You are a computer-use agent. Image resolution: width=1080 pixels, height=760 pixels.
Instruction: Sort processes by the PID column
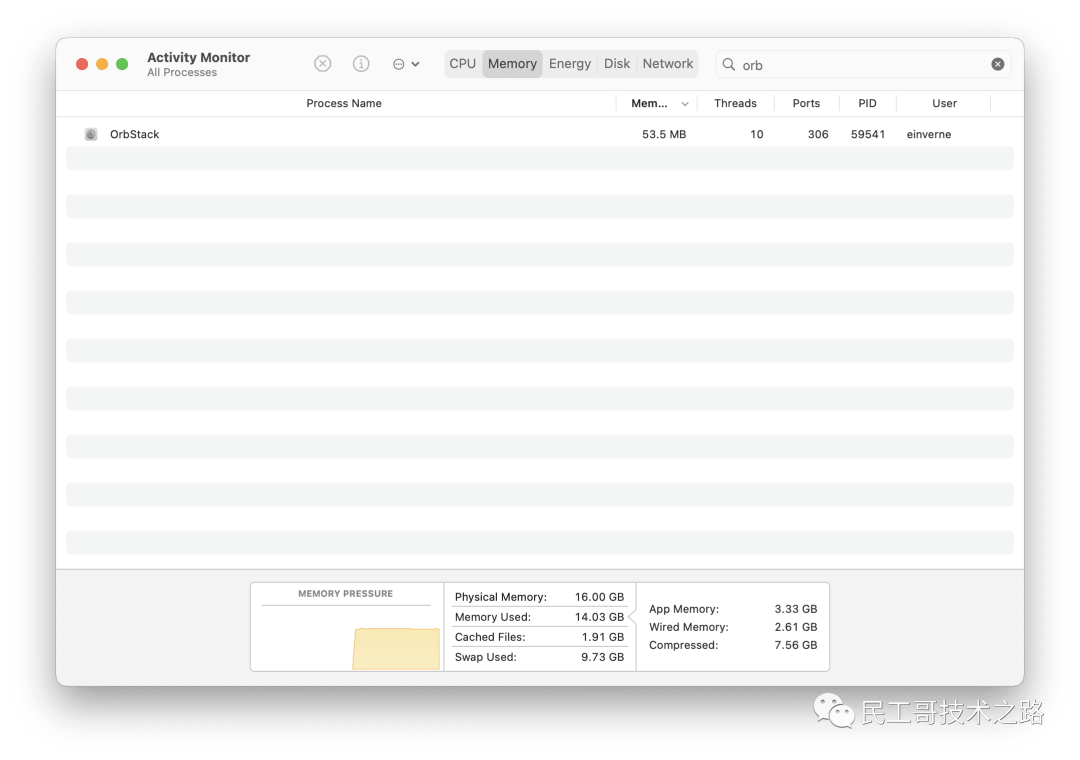(867, 103)
